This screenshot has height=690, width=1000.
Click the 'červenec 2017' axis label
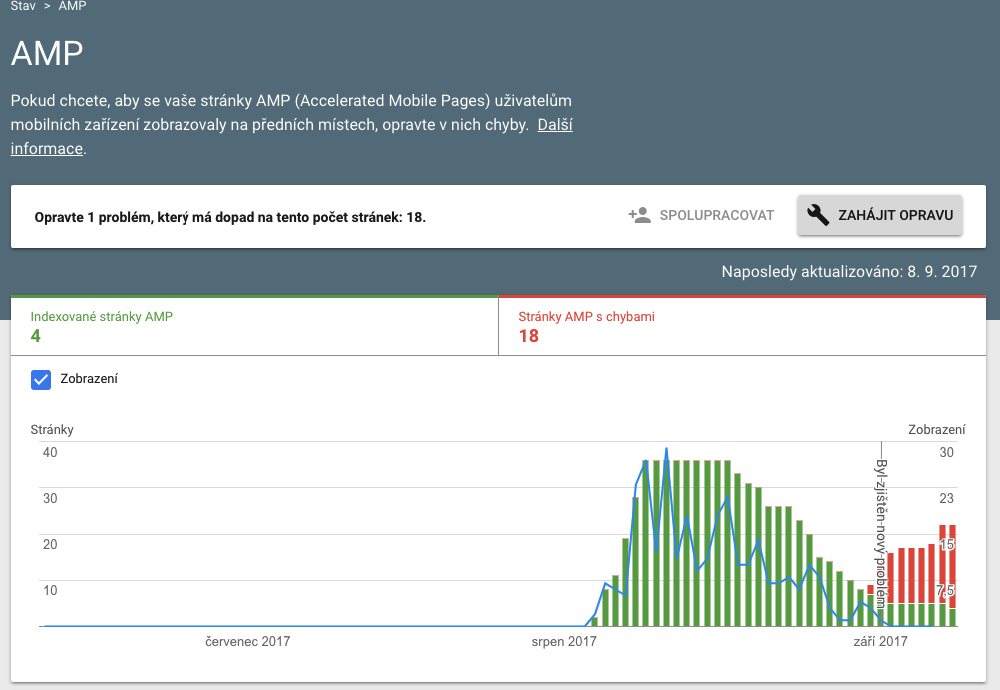coord(247,642)
